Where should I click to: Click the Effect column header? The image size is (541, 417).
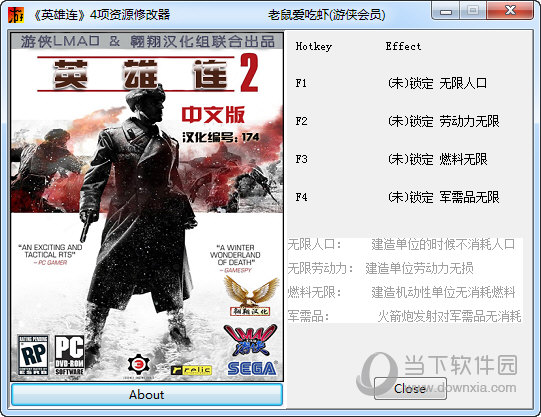point(403,46)
